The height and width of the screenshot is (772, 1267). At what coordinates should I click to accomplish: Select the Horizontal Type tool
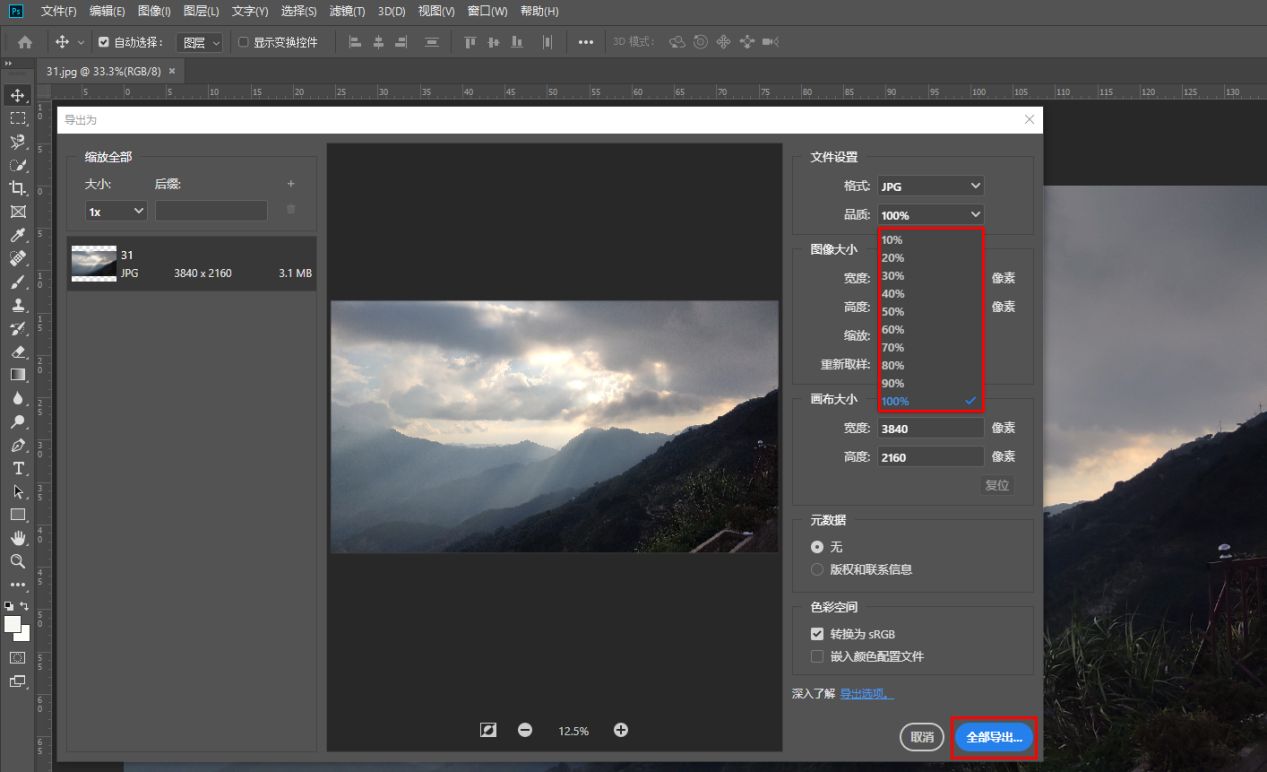[18, 468]
